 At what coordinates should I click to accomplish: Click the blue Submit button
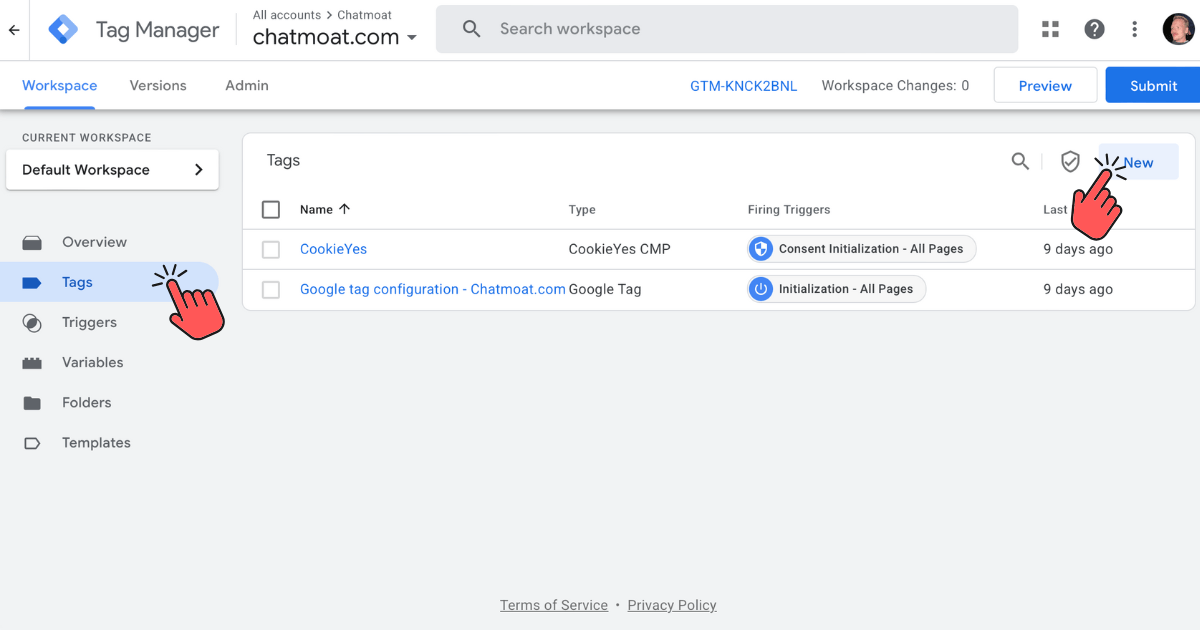click(1153, 85)
